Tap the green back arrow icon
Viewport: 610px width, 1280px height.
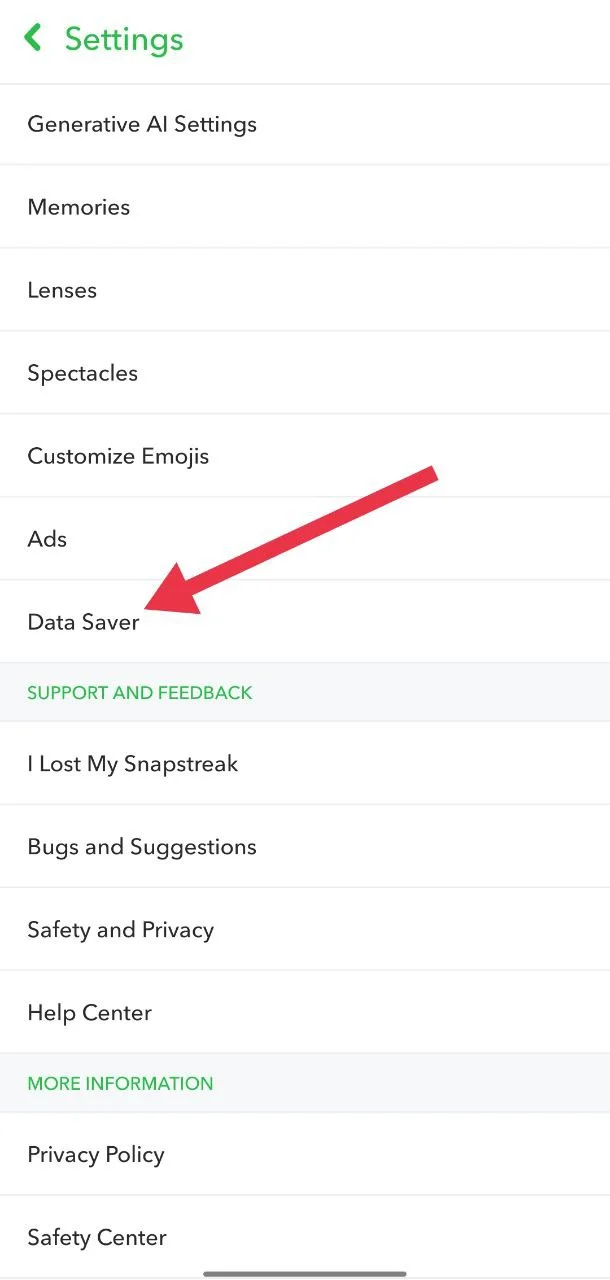click(x=34, y=39)
